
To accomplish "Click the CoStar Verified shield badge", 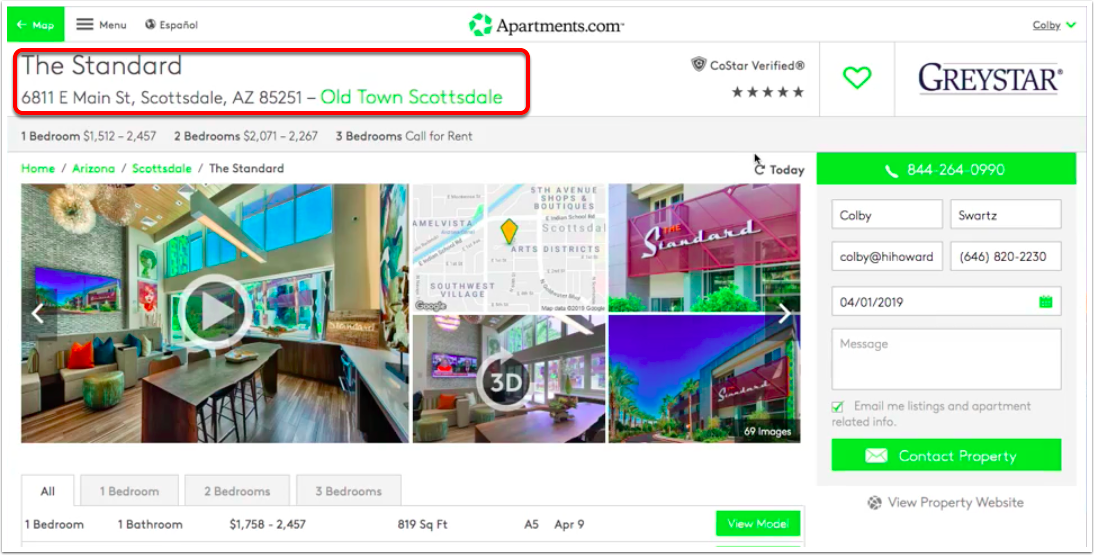I will pyautogui.click(x=698, y=65).
